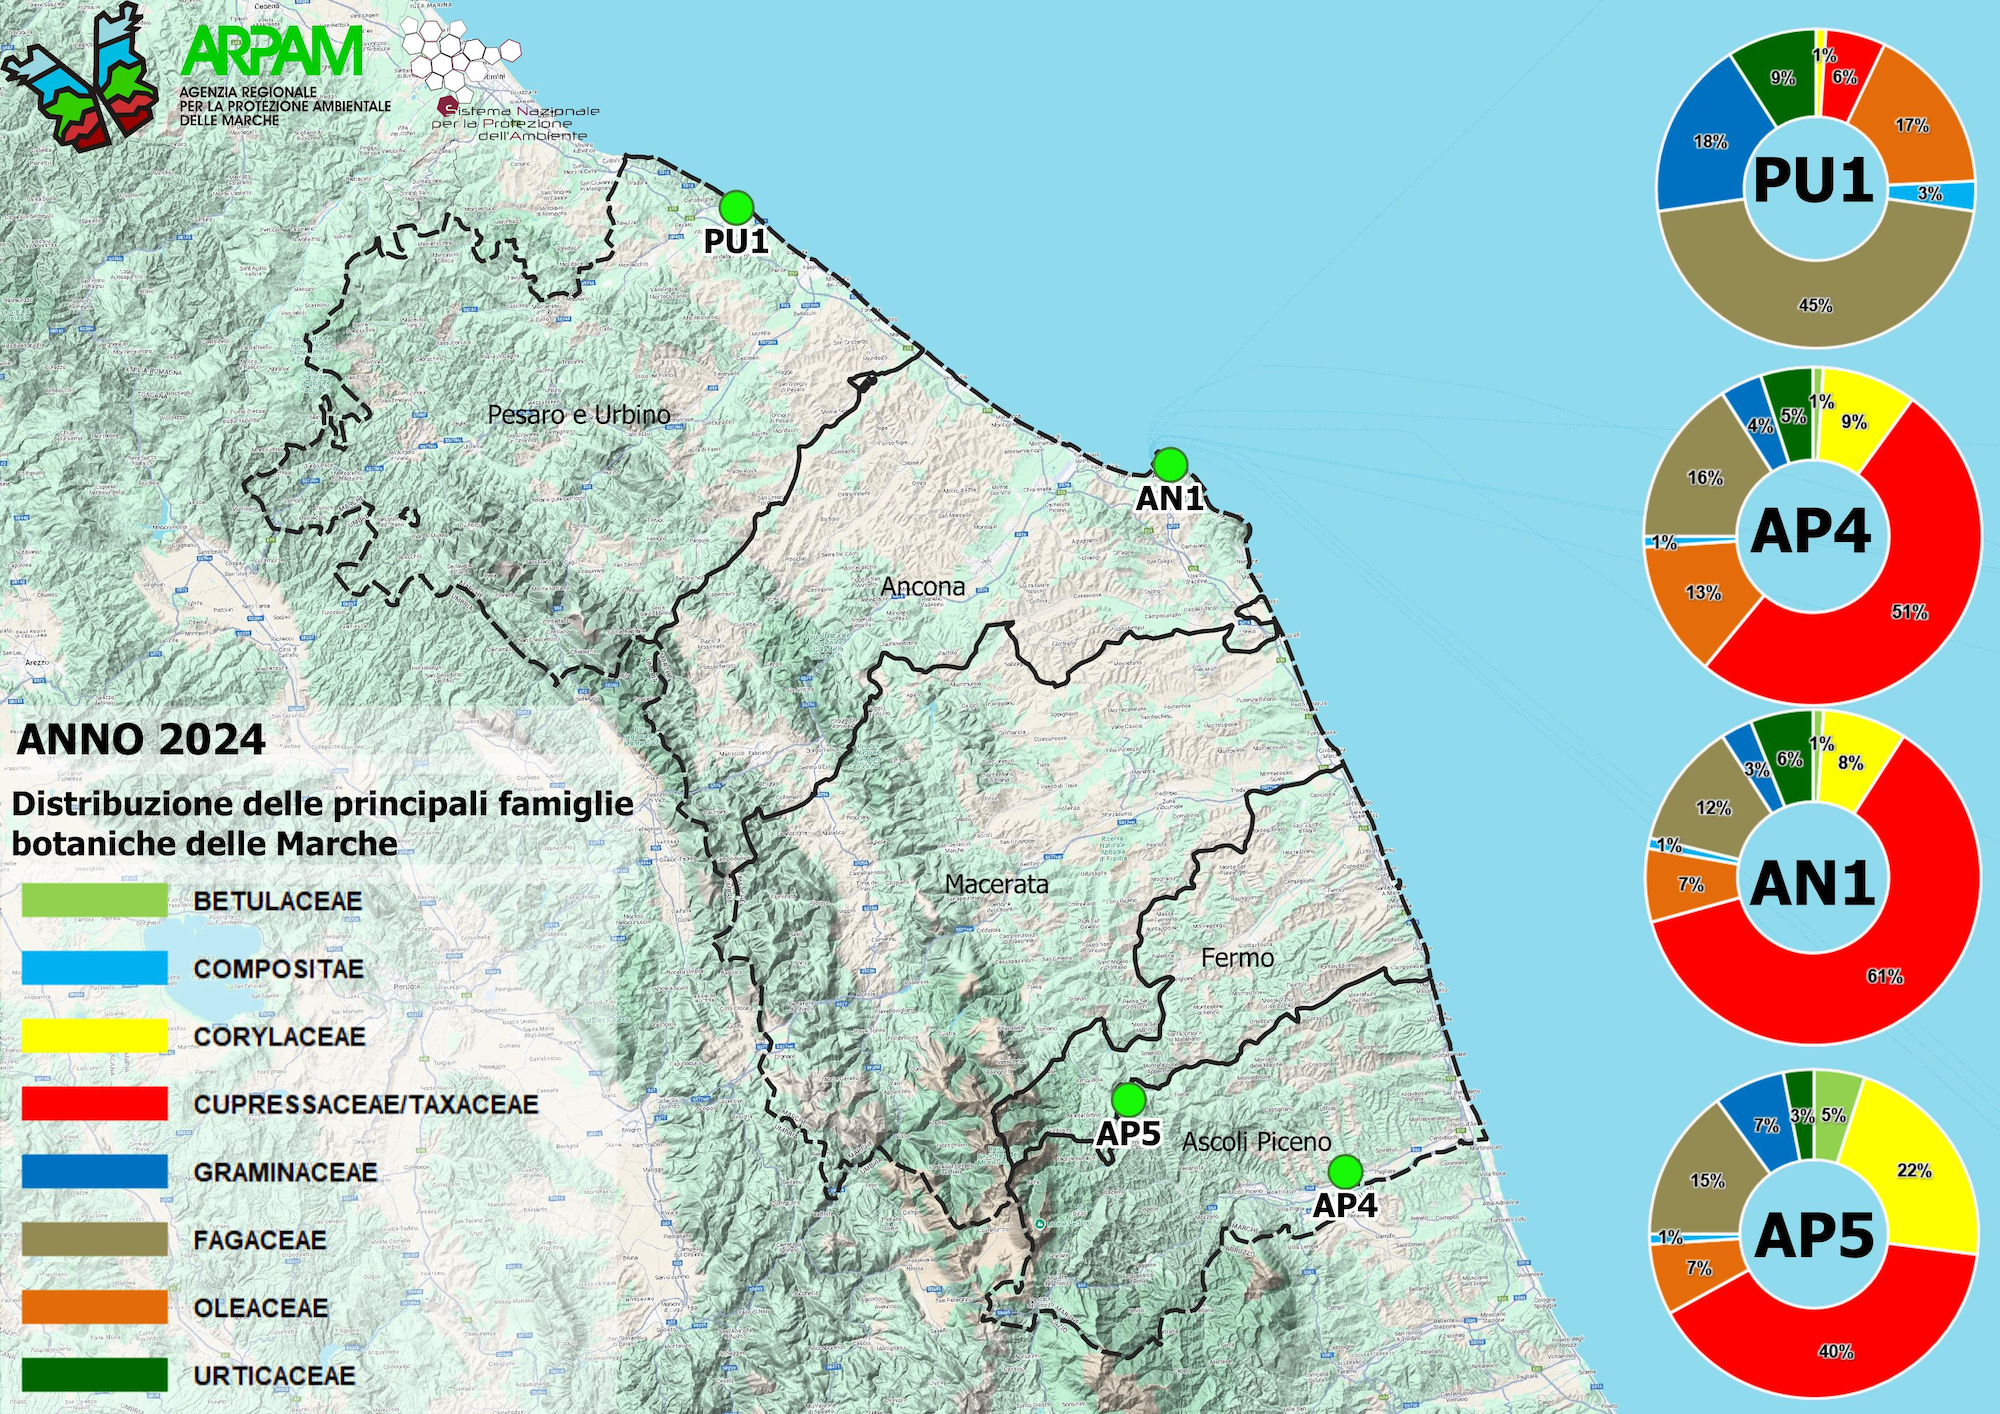This screenshot has height=1414, width=2000.
Task: Click the FAGACEAE legend label
Action: coord(260,1240)
